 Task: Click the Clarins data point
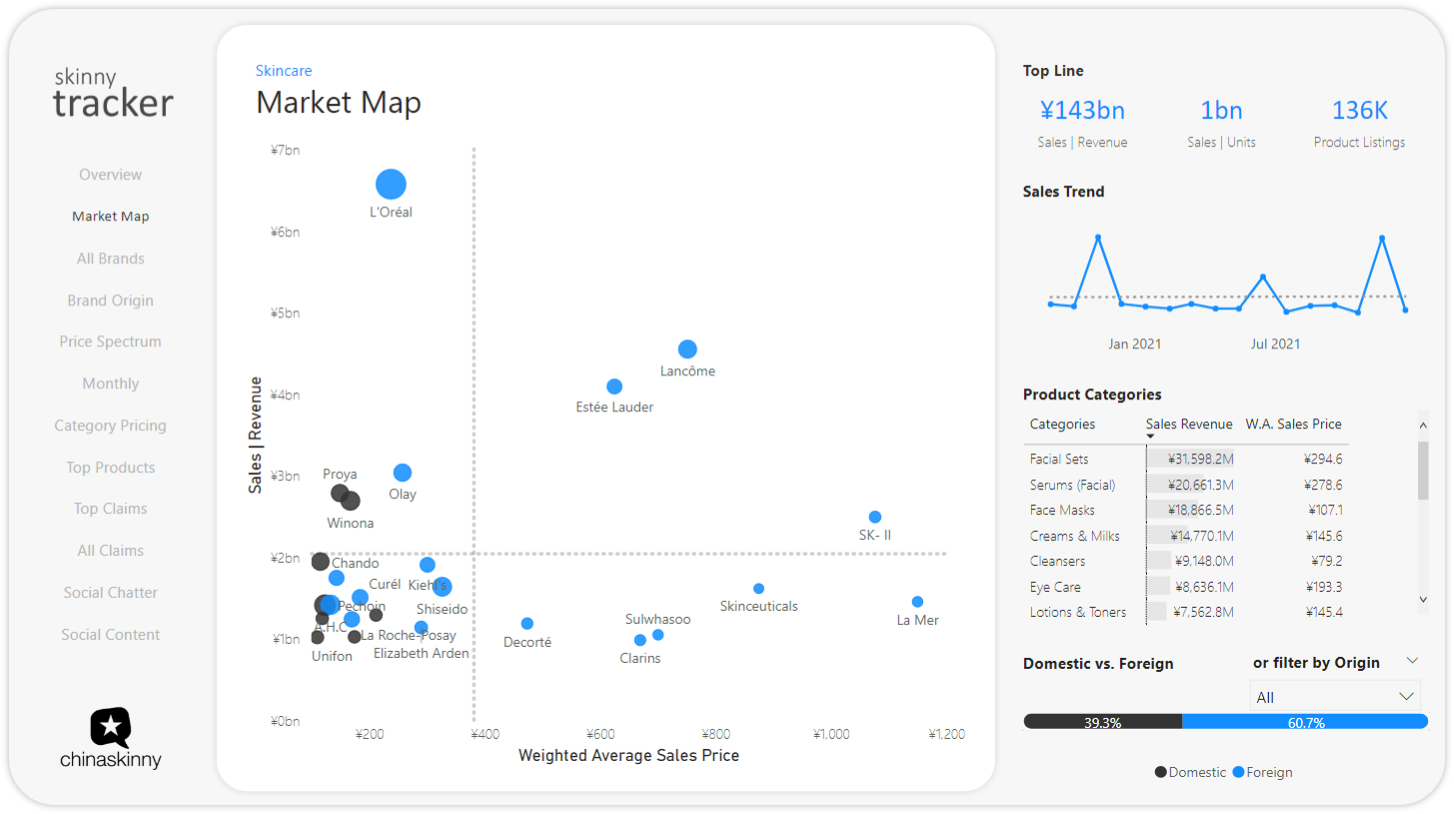(x=640, y=640)
